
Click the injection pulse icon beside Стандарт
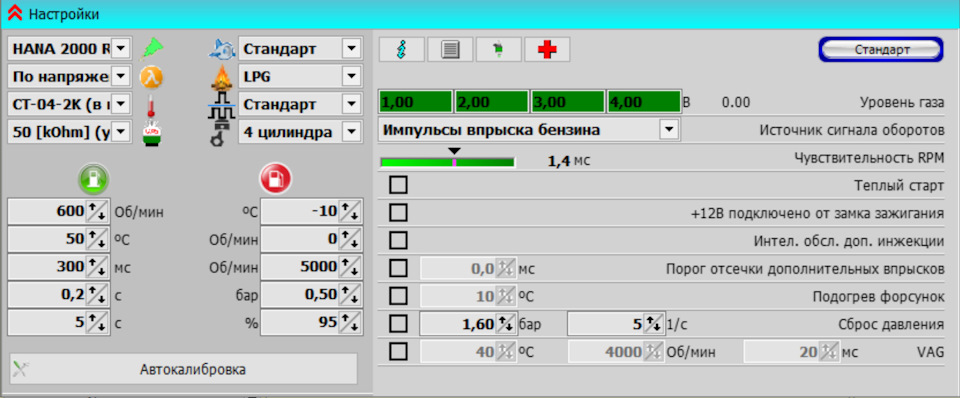(222, 105)
